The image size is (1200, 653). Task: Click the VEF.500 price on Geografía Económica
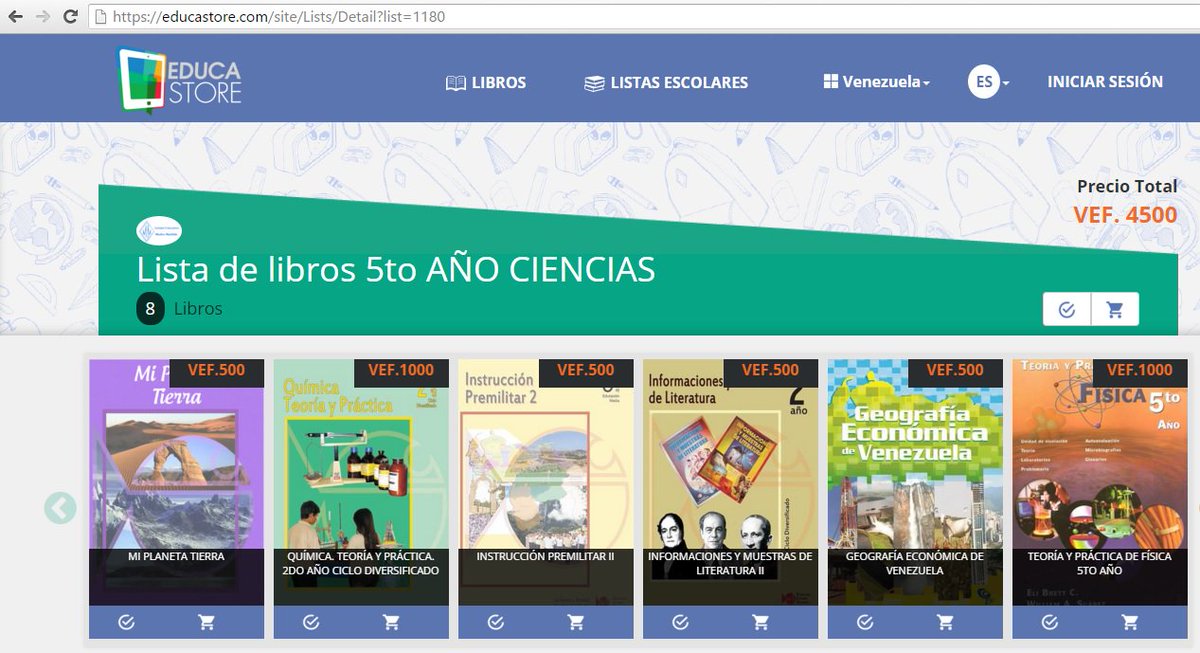click(x=955, y=370)
